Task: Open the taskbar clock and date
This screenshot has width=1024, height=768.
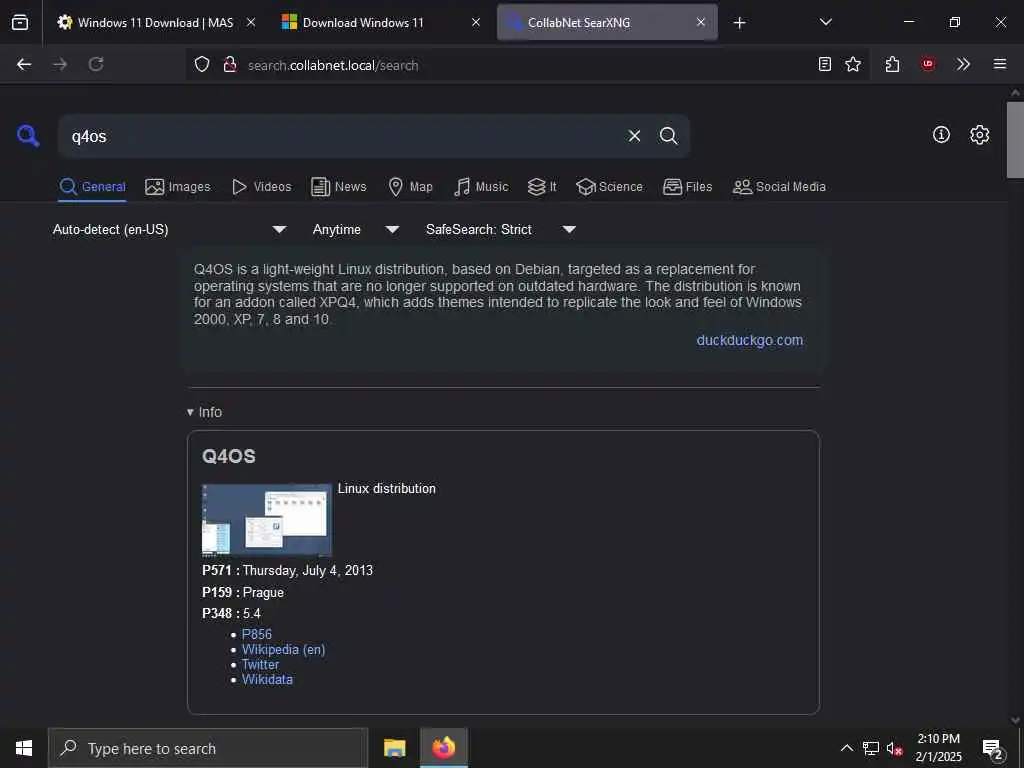Action: pyautogui.click(x=938, y=748)
